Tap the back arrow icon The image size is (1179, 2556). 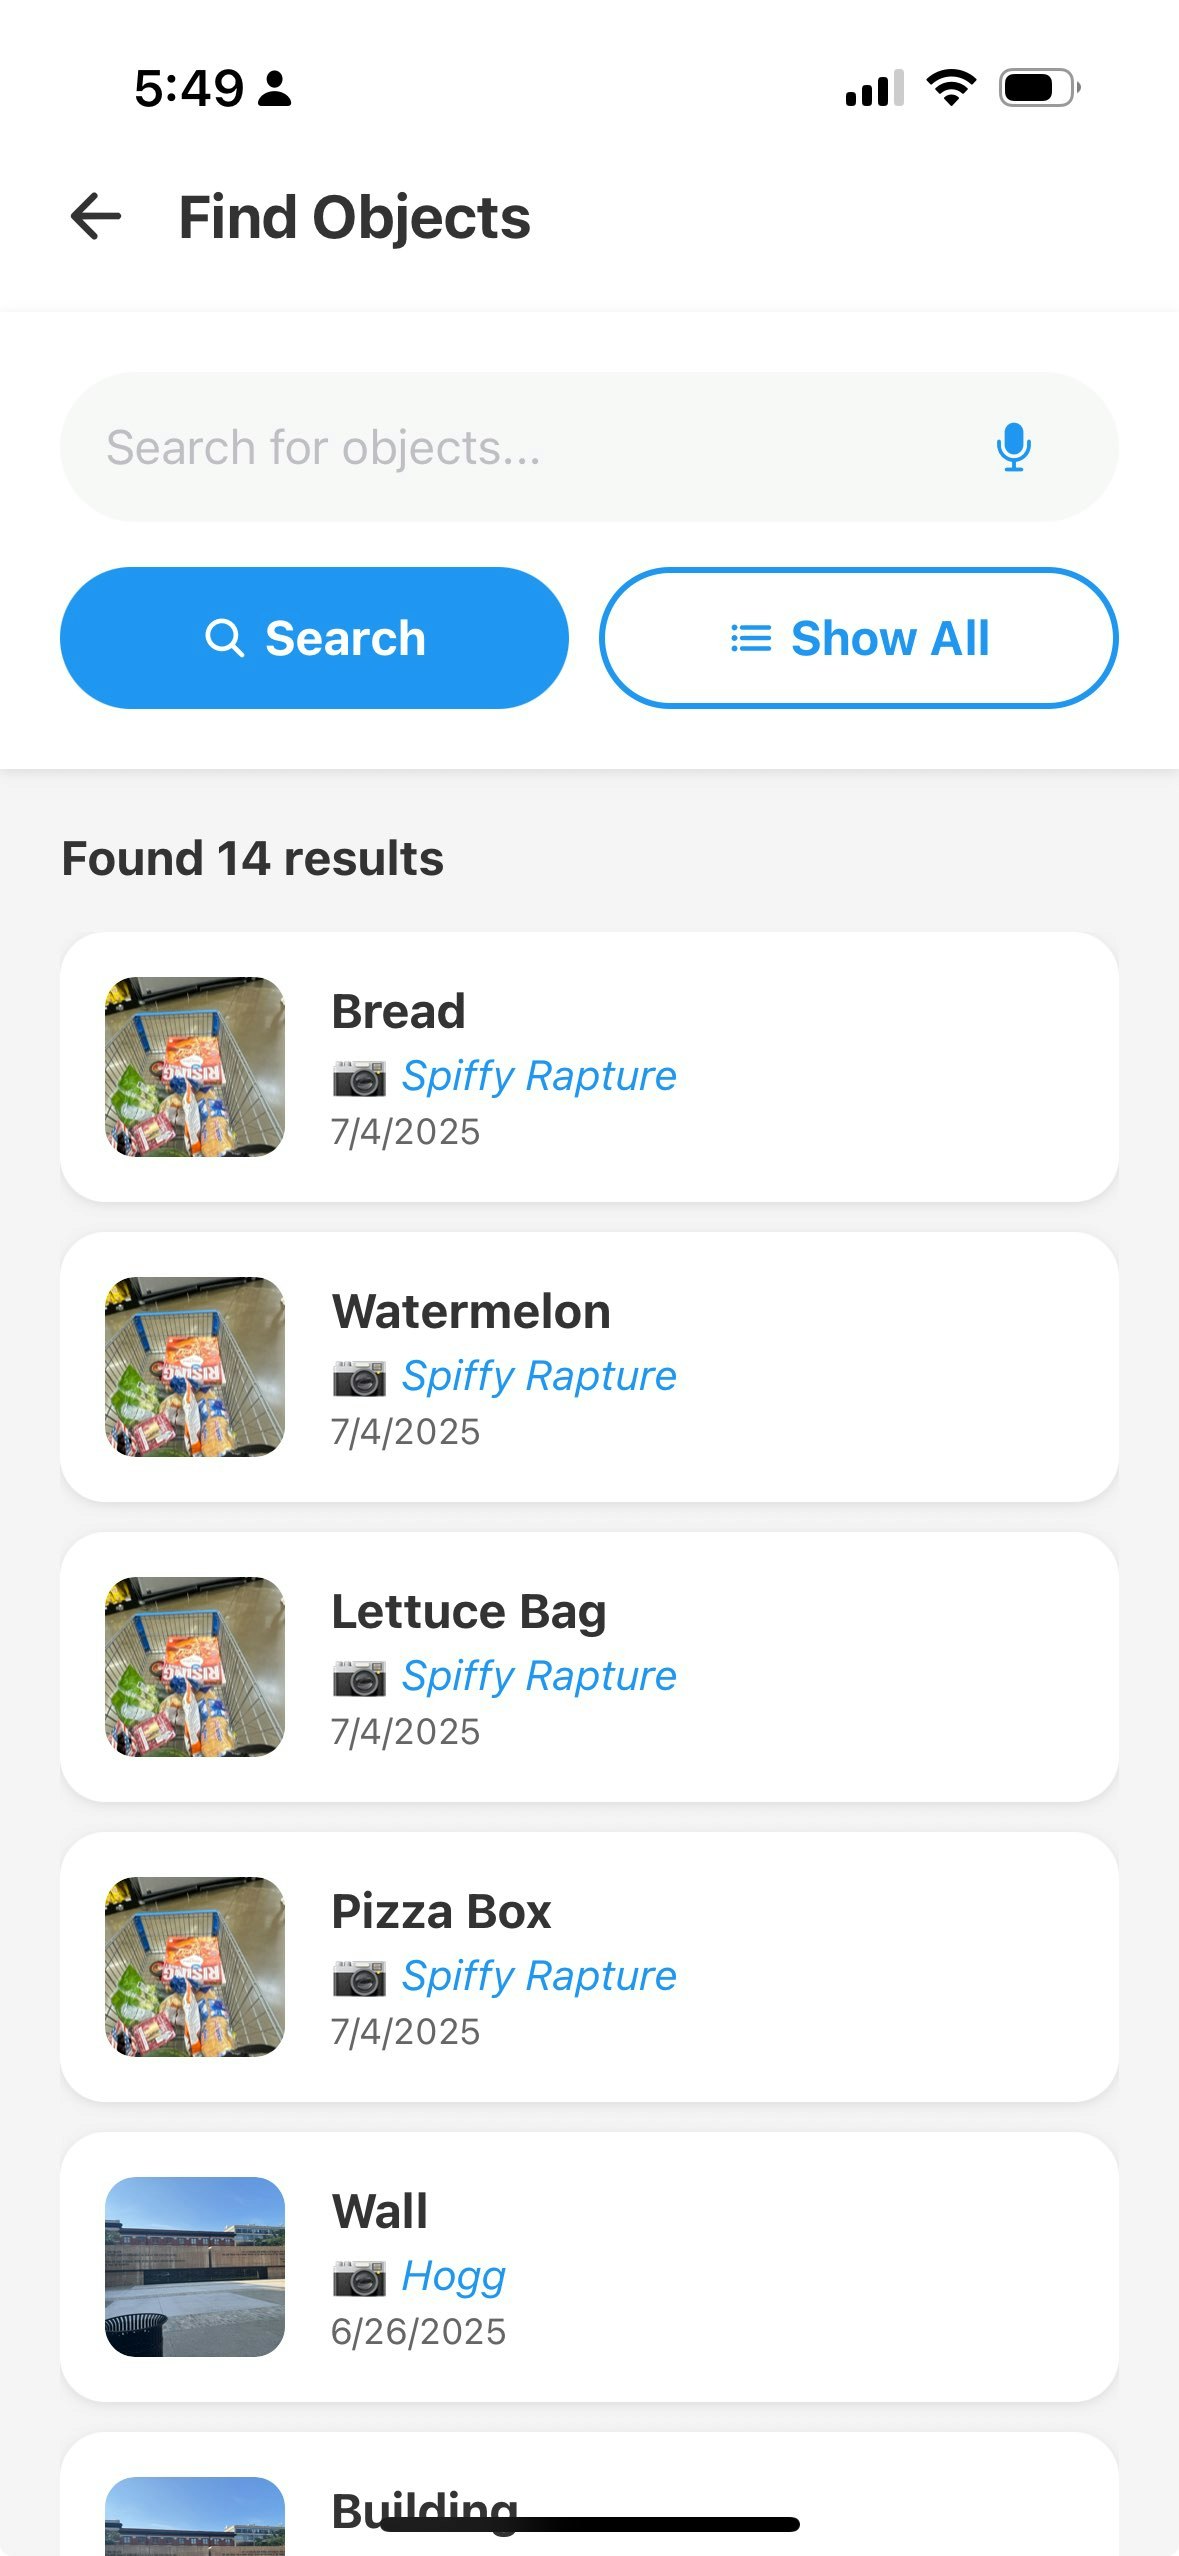[x=96, y=217]
